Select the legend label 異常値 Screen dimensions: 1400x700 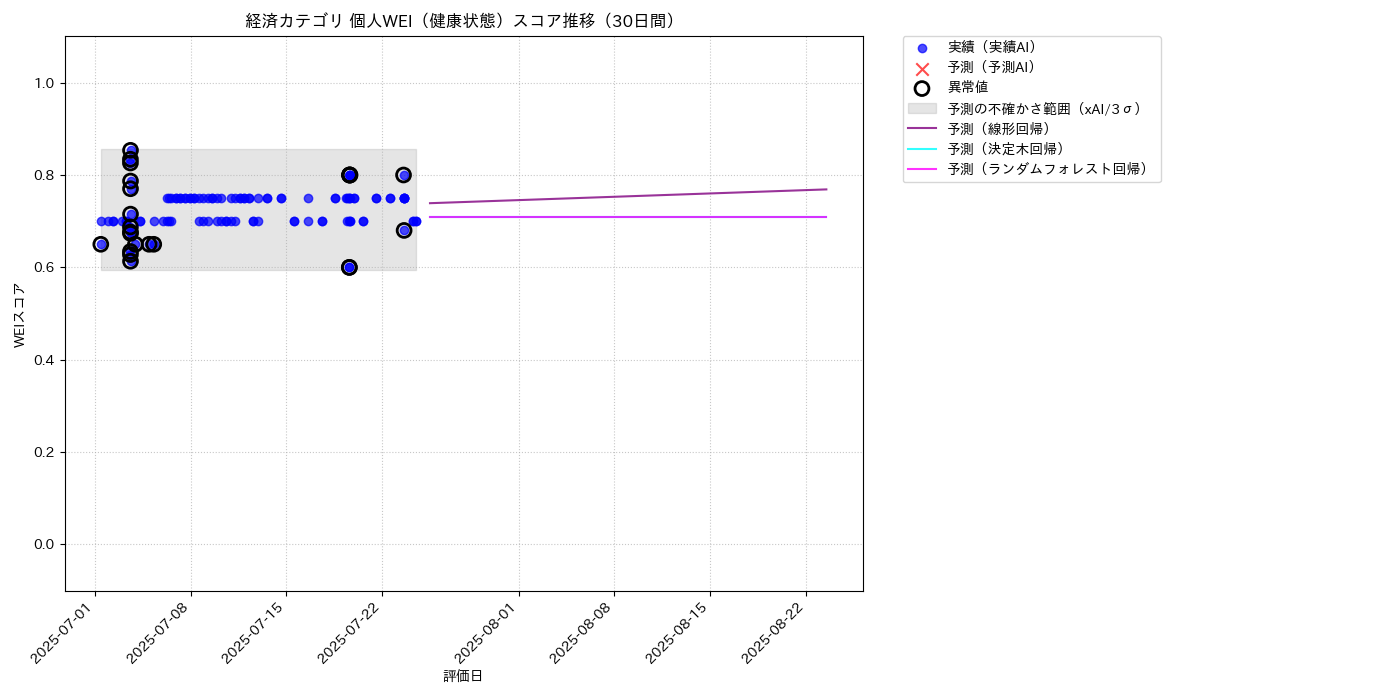click(x=968, y=88)
